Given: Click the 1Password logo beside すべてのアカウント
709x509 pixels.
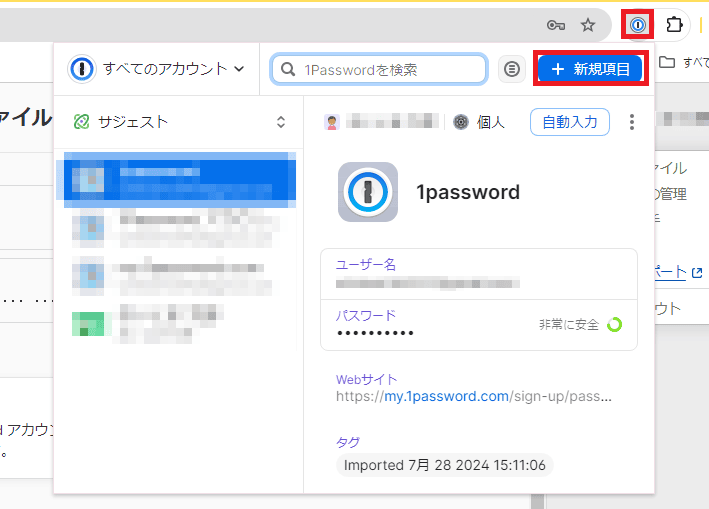Looking at the screenshot, I should [82, 69].
